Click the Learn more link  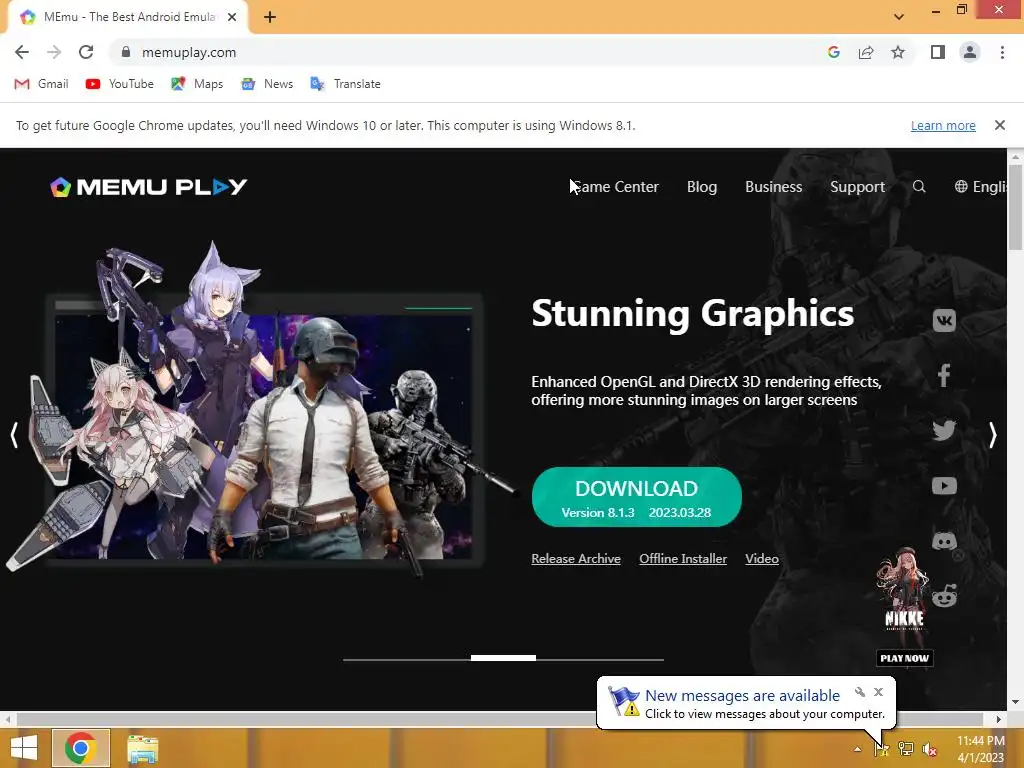tap(943, 125)
